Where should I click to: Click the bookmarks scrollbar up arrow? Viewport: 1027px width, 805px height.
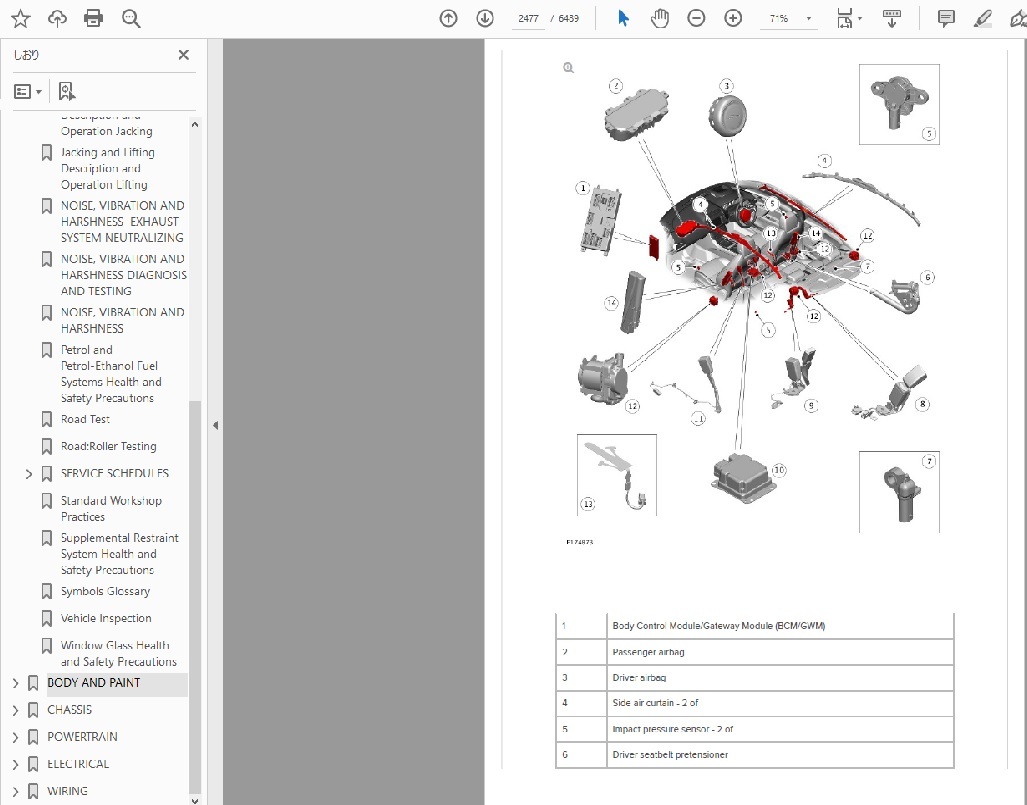(x=195, y=124)
